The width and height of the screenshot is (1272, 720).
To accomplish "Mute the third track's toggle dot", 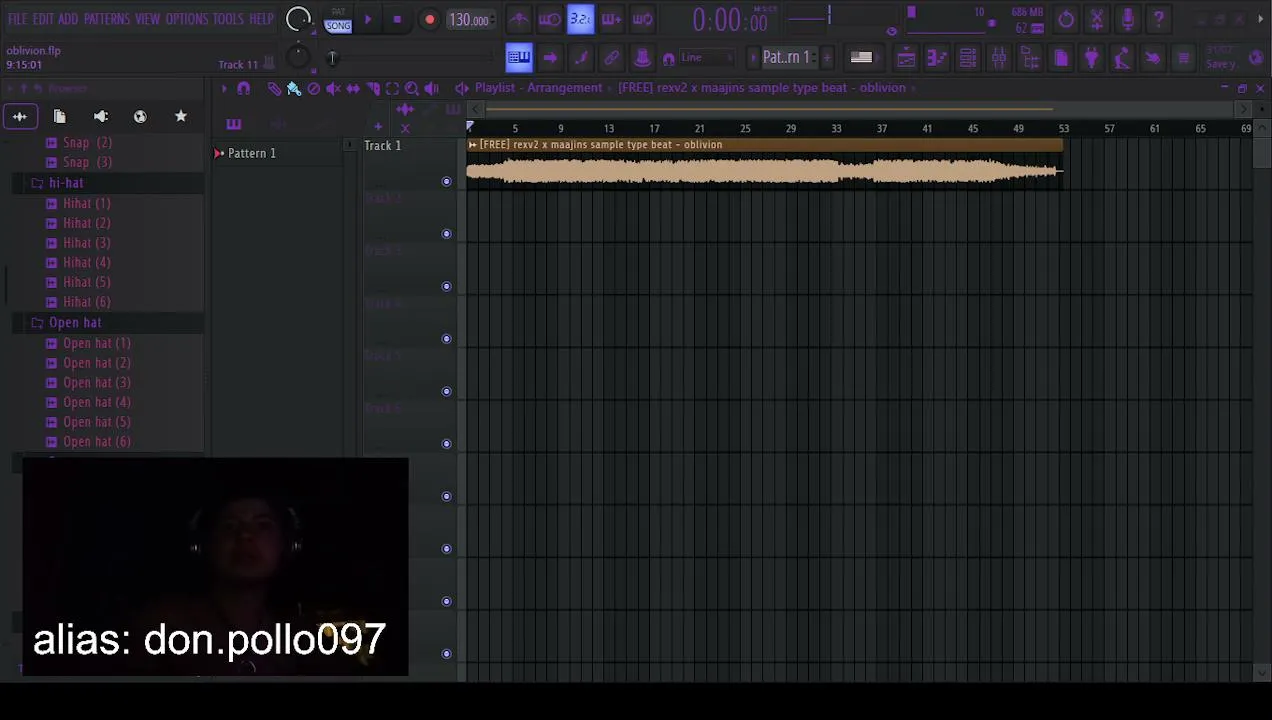I will tap(447, 286).
